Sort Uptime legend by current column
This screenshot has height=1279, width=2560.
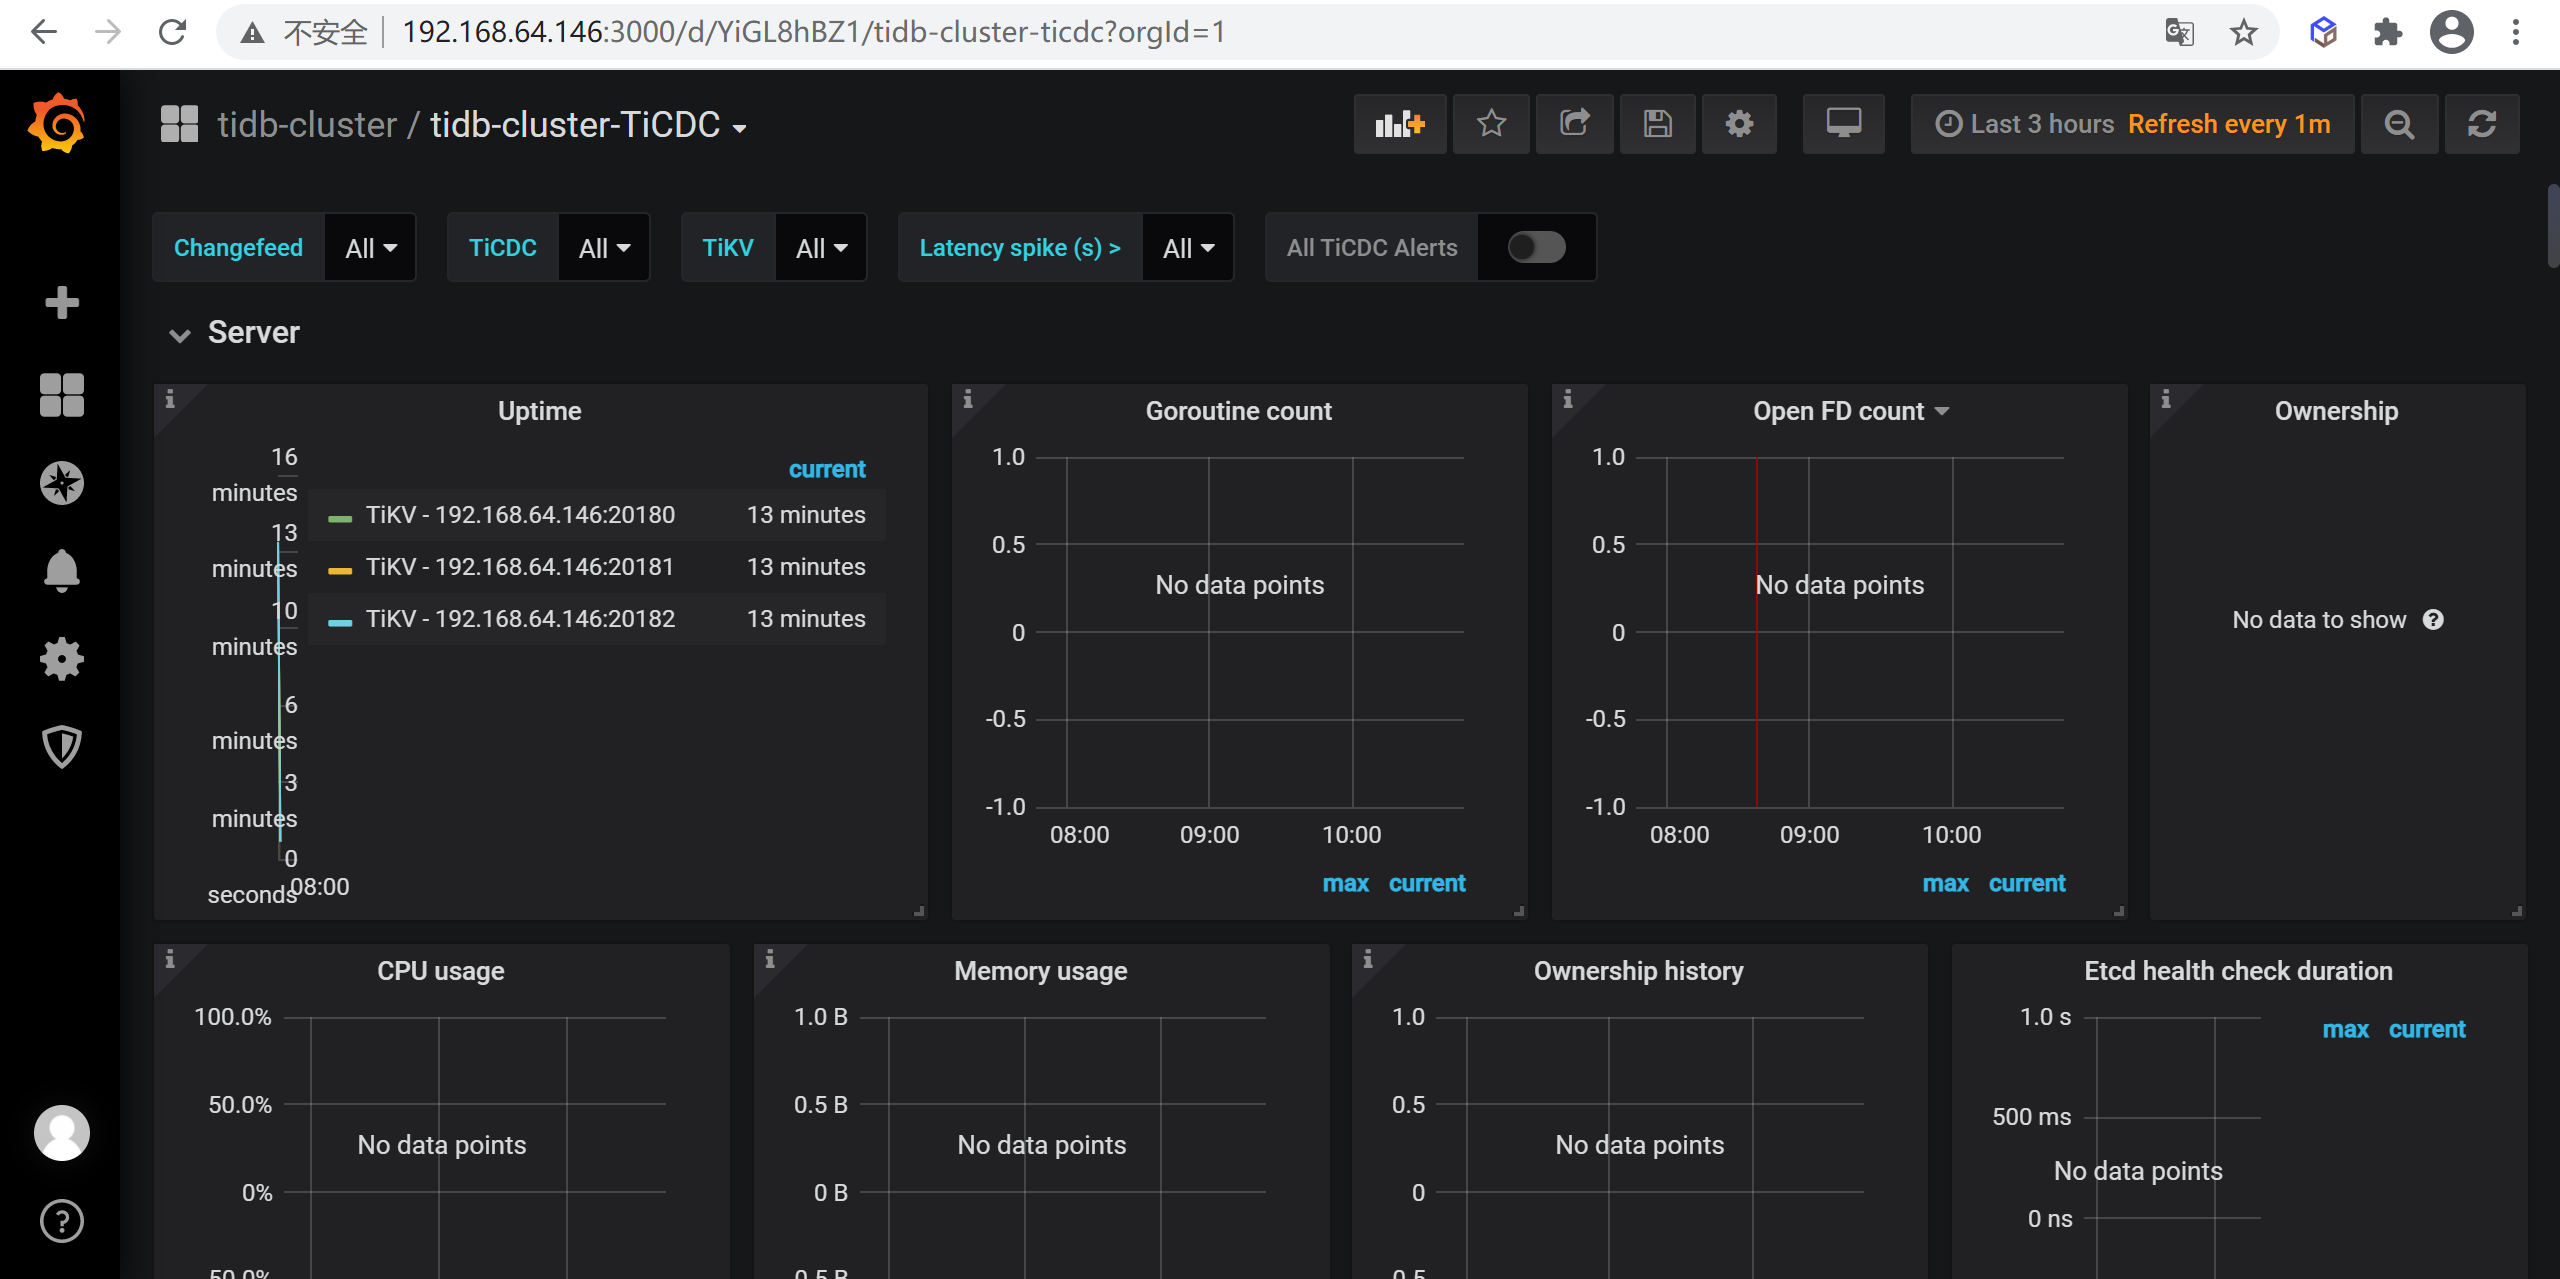point(827,469)
